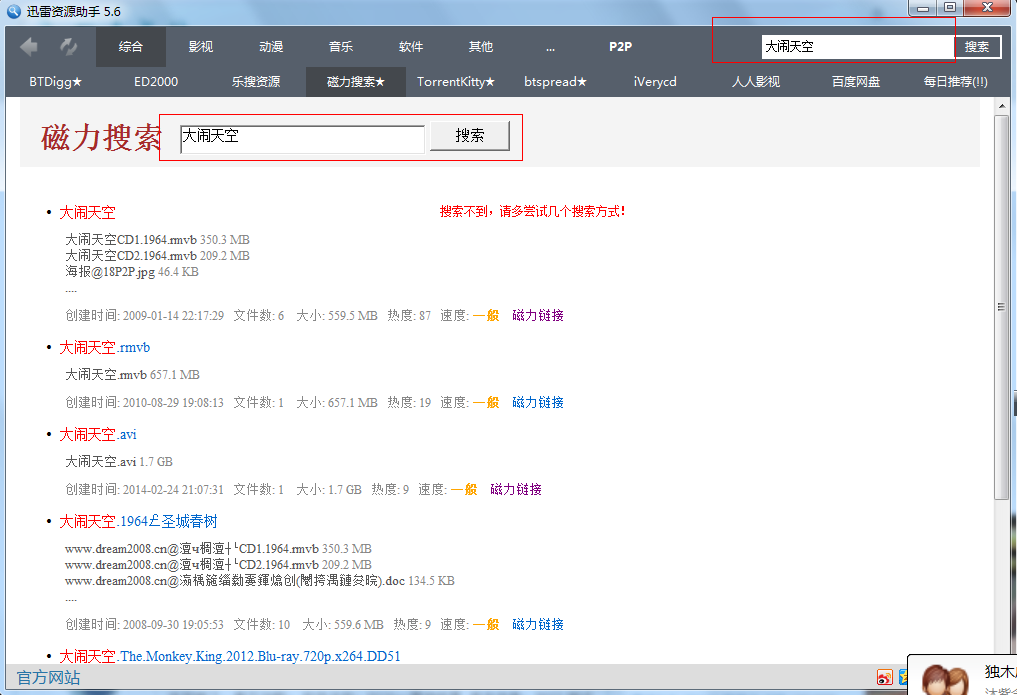Image resolution: width=1017 pixels, height=695 pixels.
Task: Click the 大小: 559.5 MB value
Action: [337, 316]
